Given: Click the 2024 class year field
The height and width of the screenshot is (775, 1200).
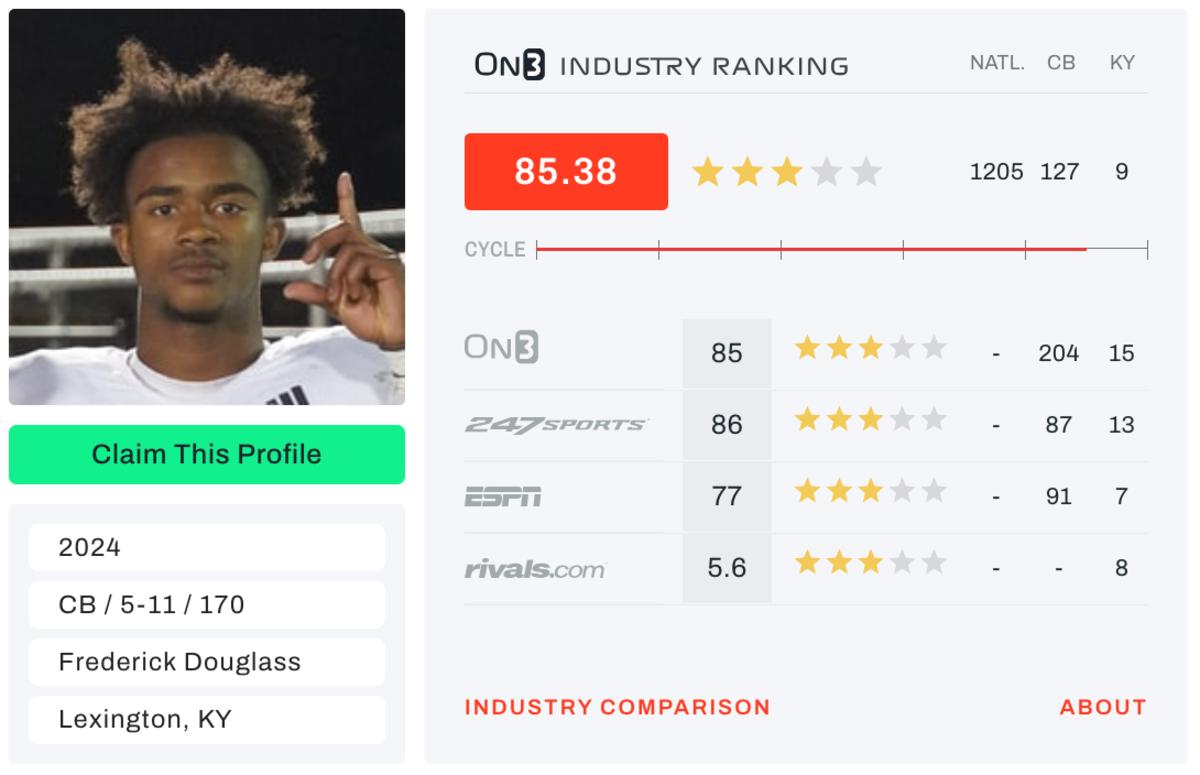Looking at the screenshot, I should click(207, 547).
